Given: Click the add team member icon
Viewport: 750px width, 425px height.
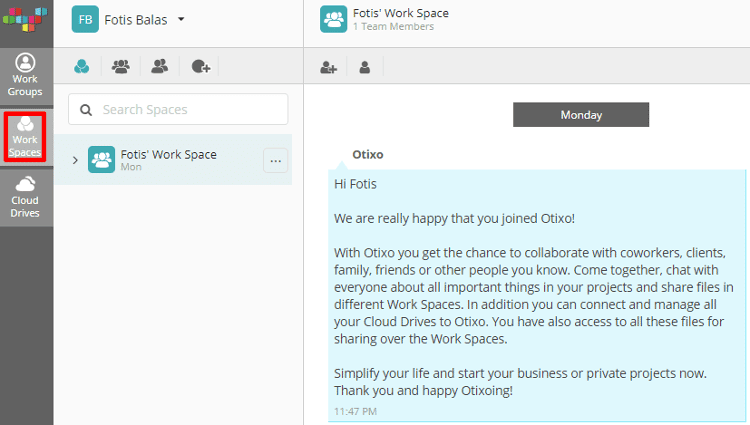Looking at the screenshot, I should pyautogui.click(x=328, y=67).
